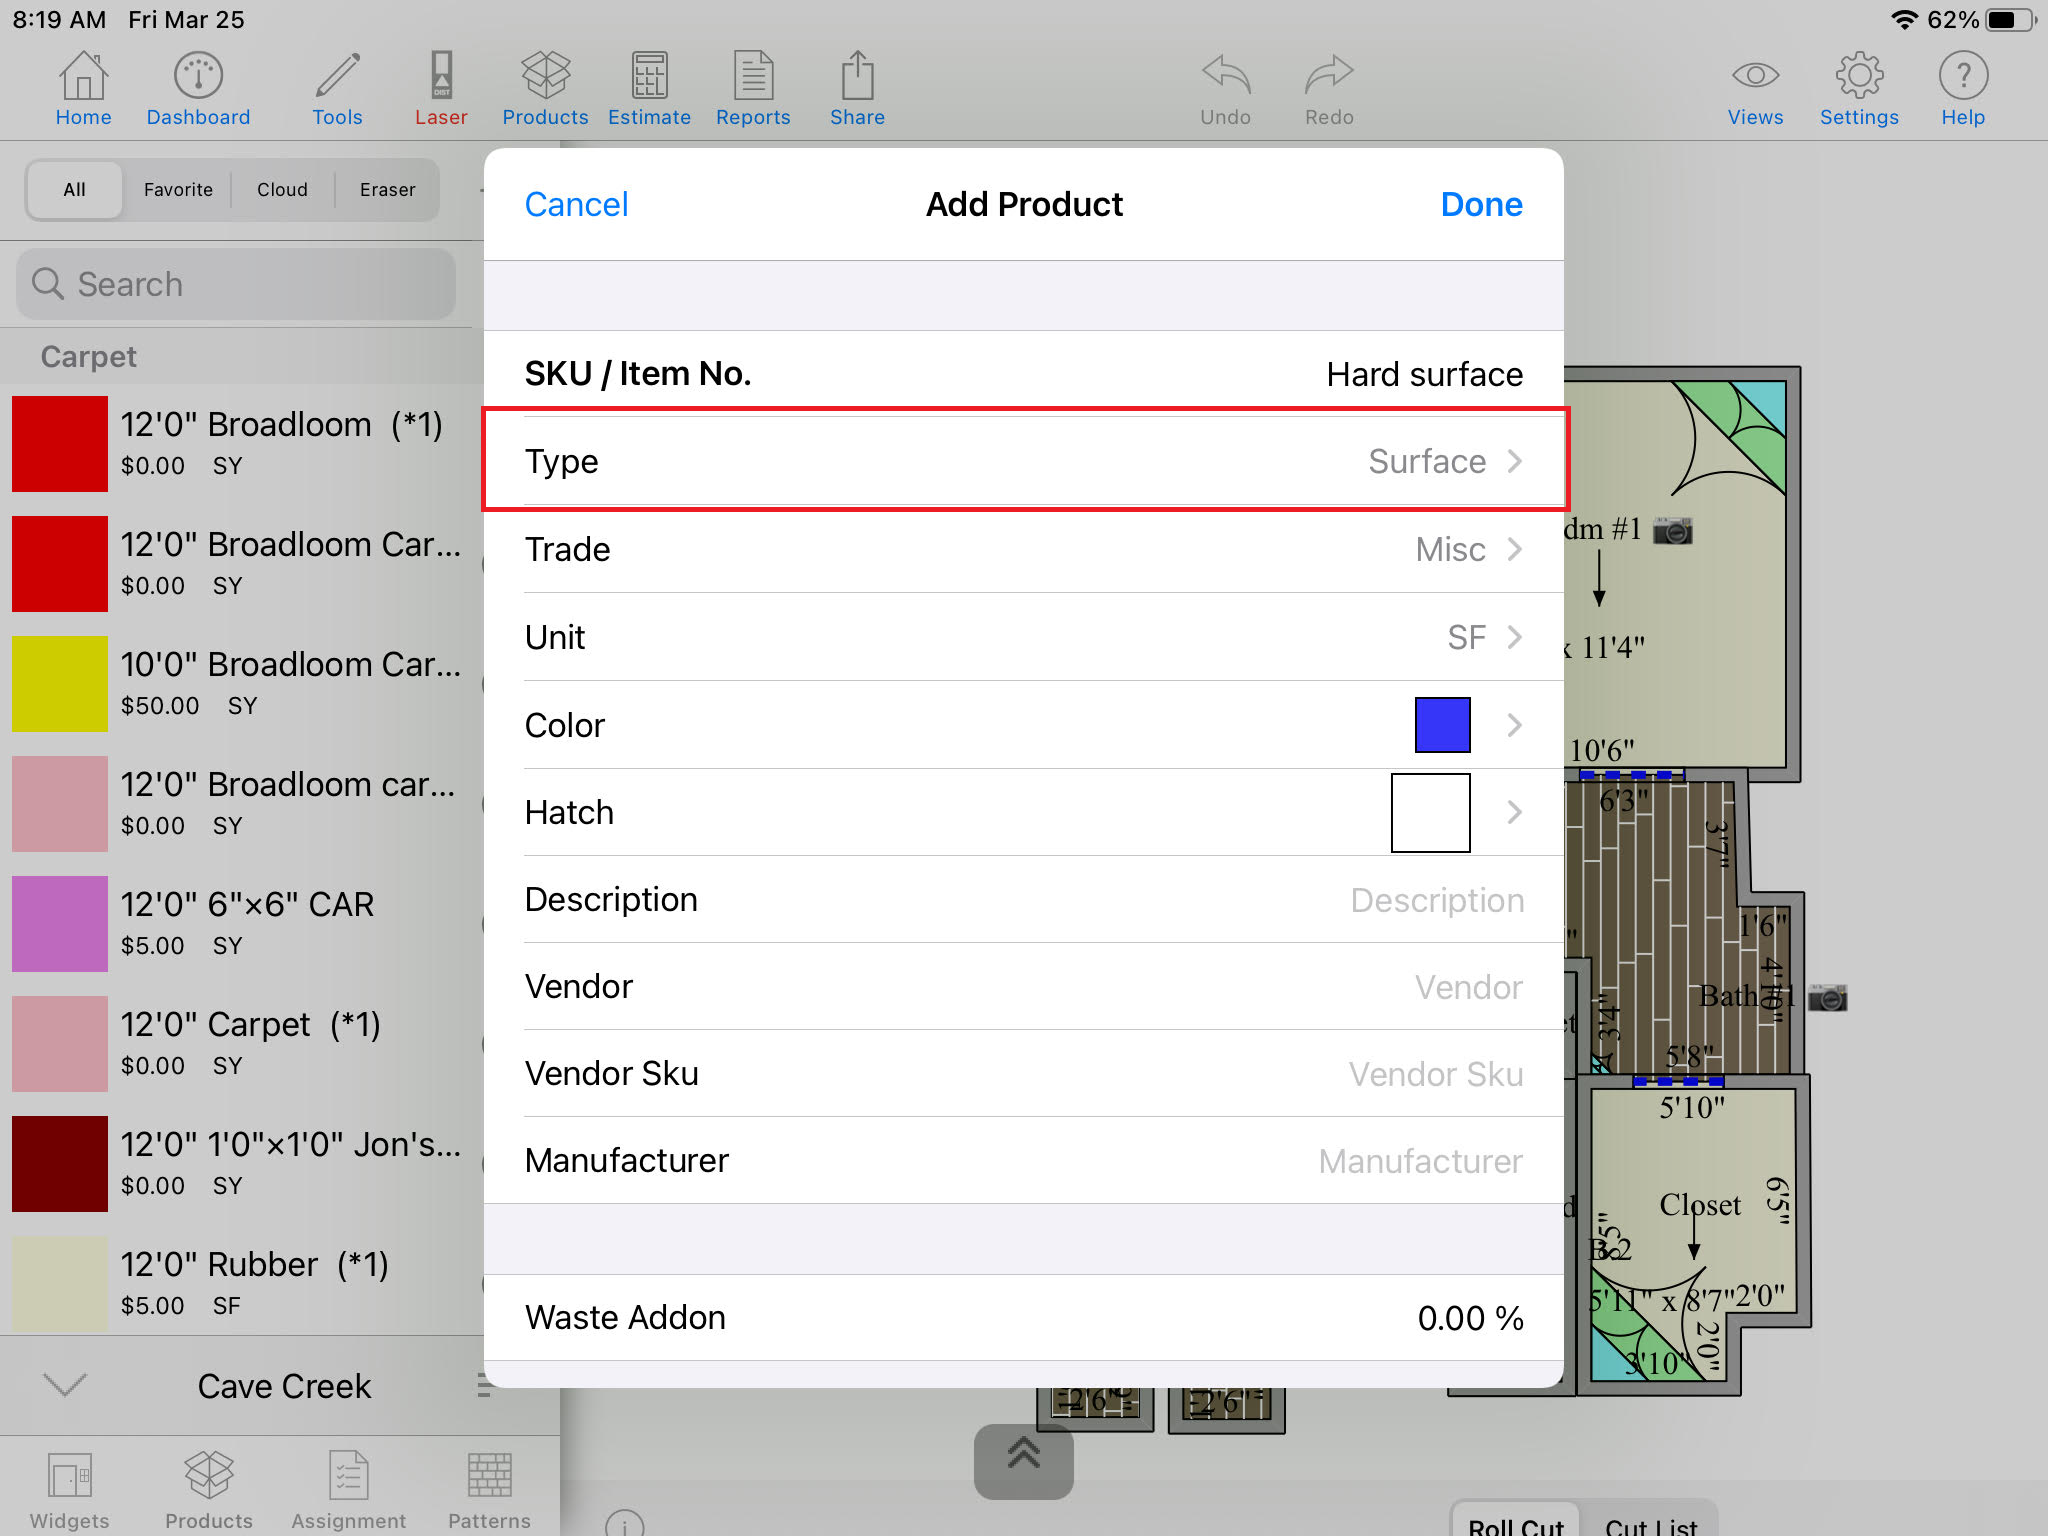Open the Trade Misc selector row
This screenshot has width=2048, height=1536.
1023,549
